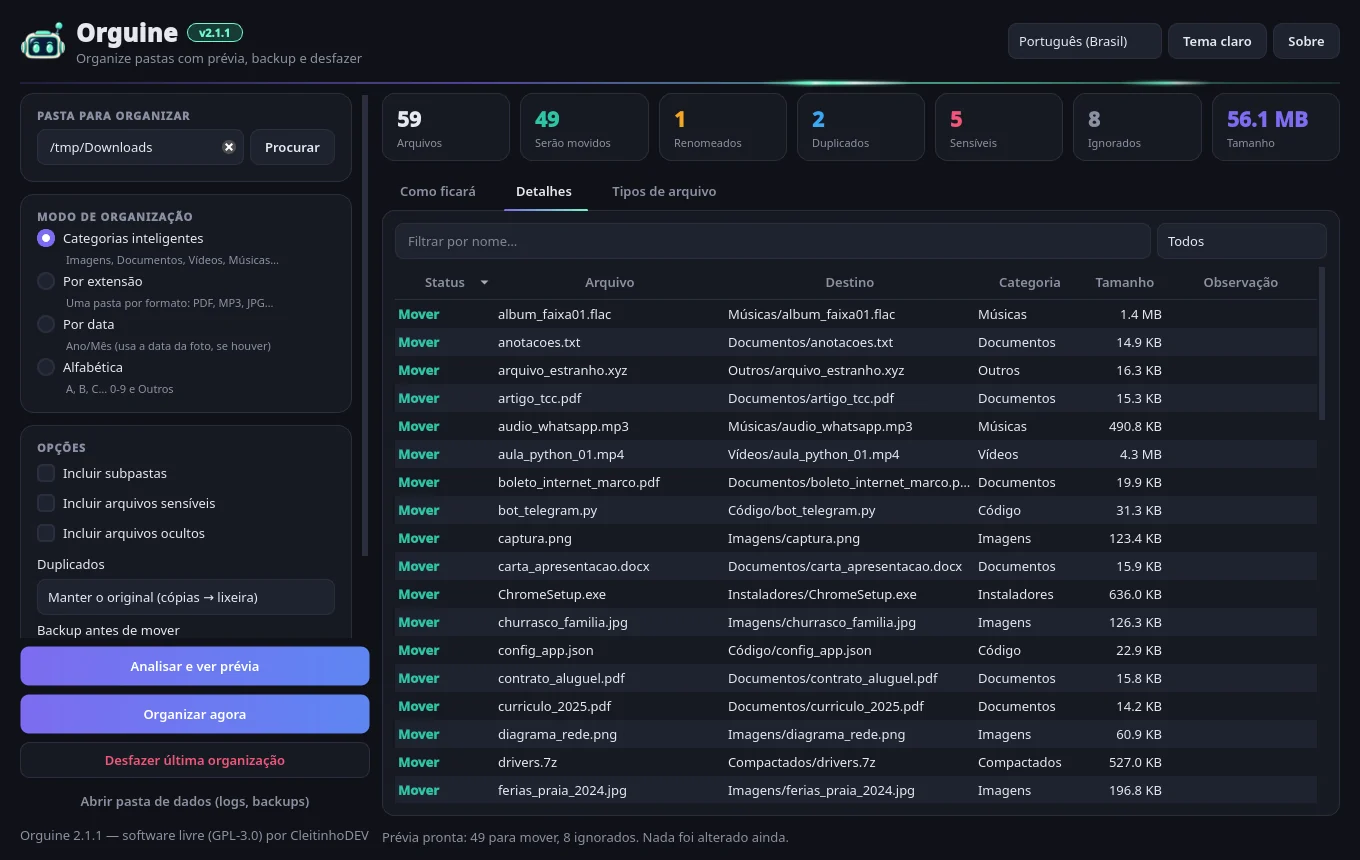Open the Todos status filter dropdown

coord(1241,241)
